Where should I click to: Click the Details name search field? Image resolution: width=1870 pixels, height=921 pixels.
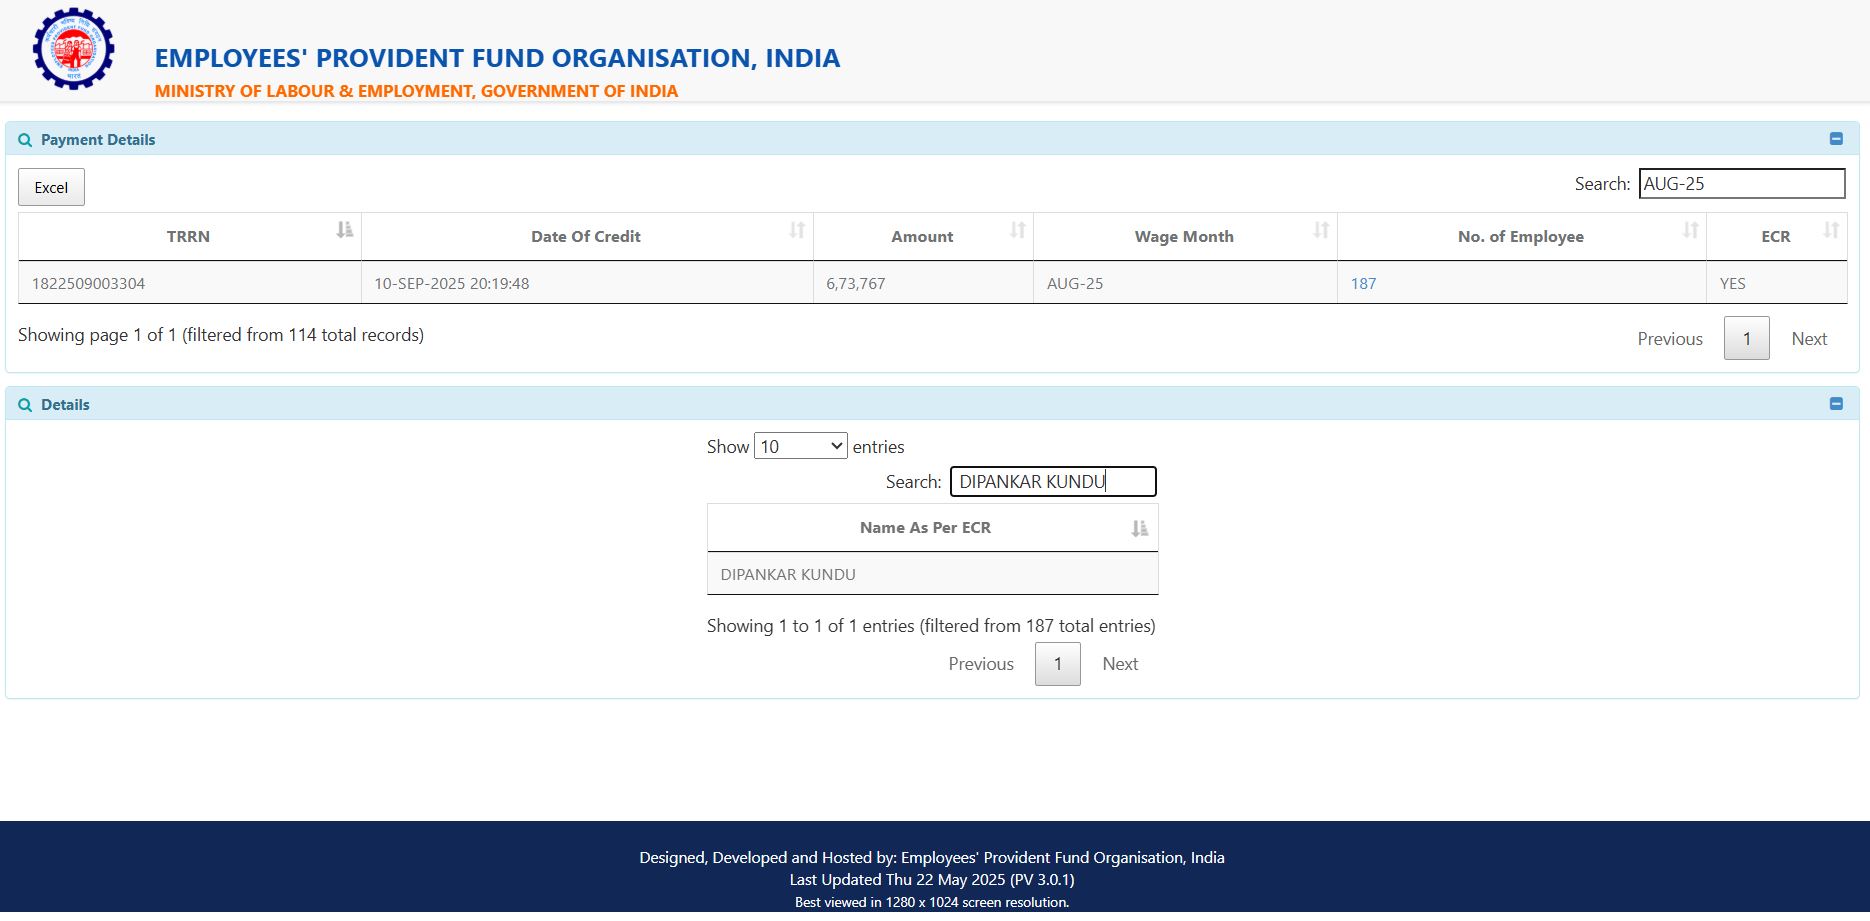[1052, 481]
